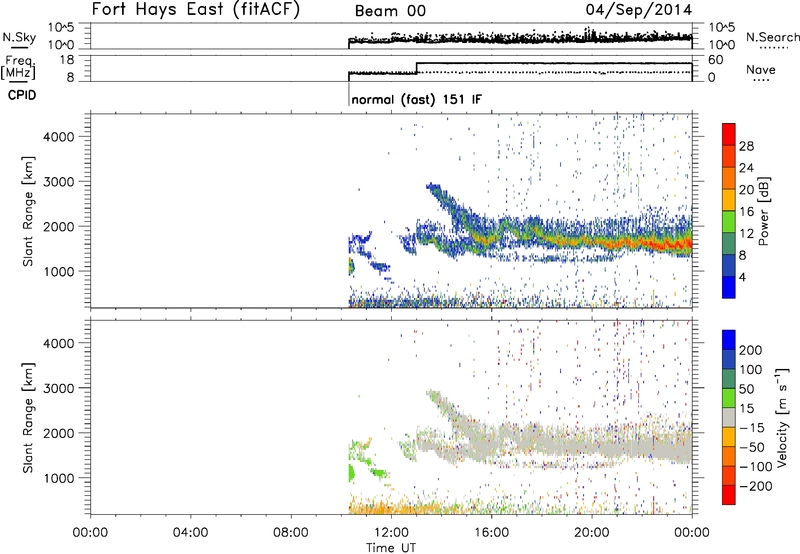Click the '16' power colorbar value
This screenshot has height=554, width=800.
(x=746, y=212)
